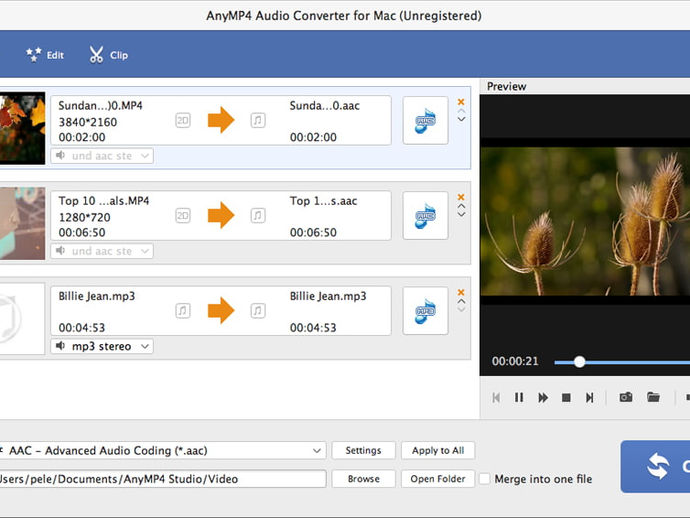Move Sundan MP4 row down
Viewport: 690px width, 518px height.
pos(461,119)
